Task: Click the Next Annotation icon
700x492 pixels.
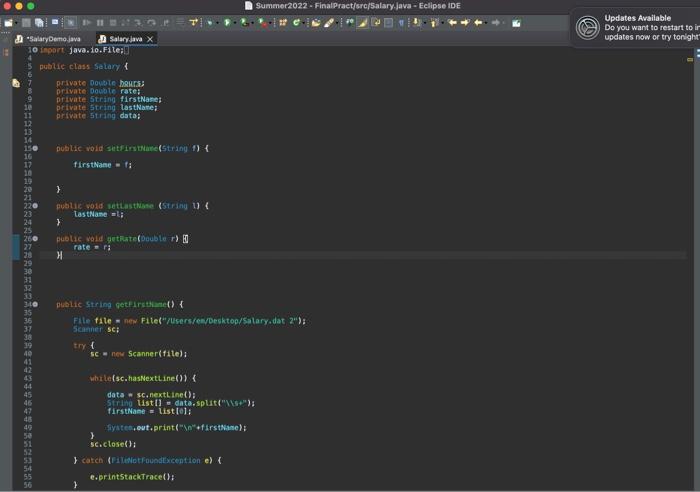Action: point(416,22)
